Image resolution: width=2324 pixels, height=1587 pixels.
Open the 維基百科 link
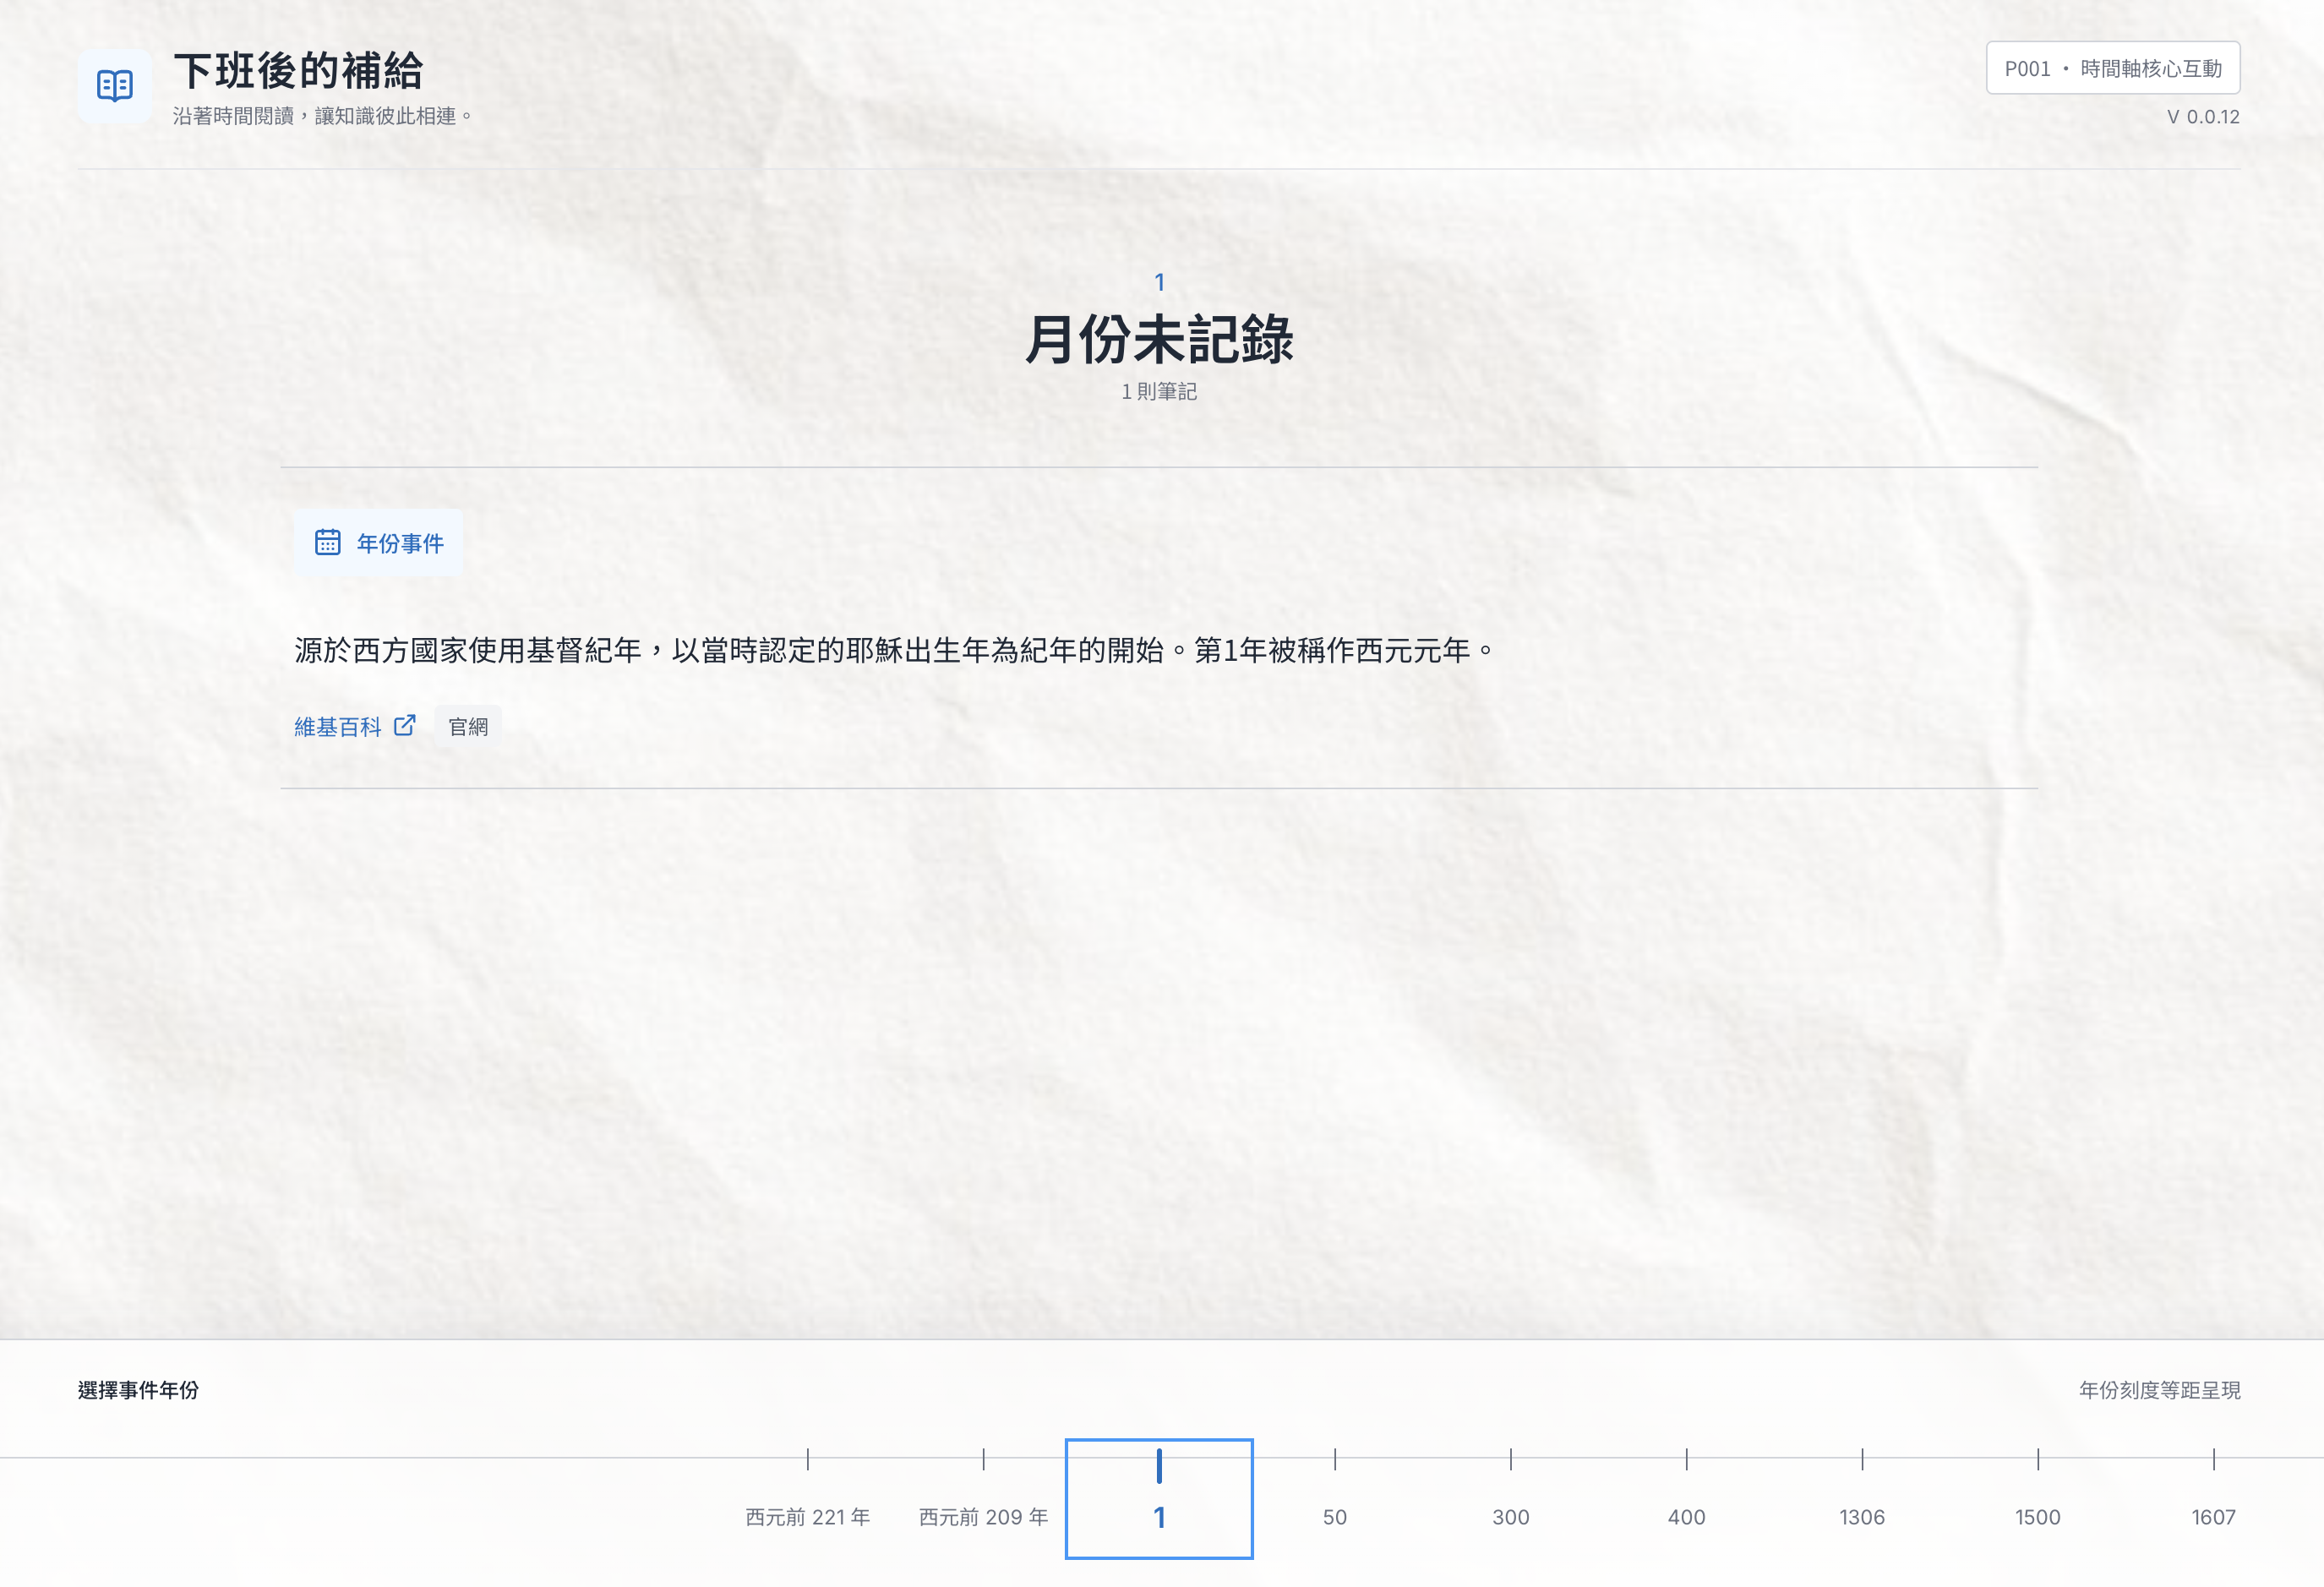[x=354, y=726]
